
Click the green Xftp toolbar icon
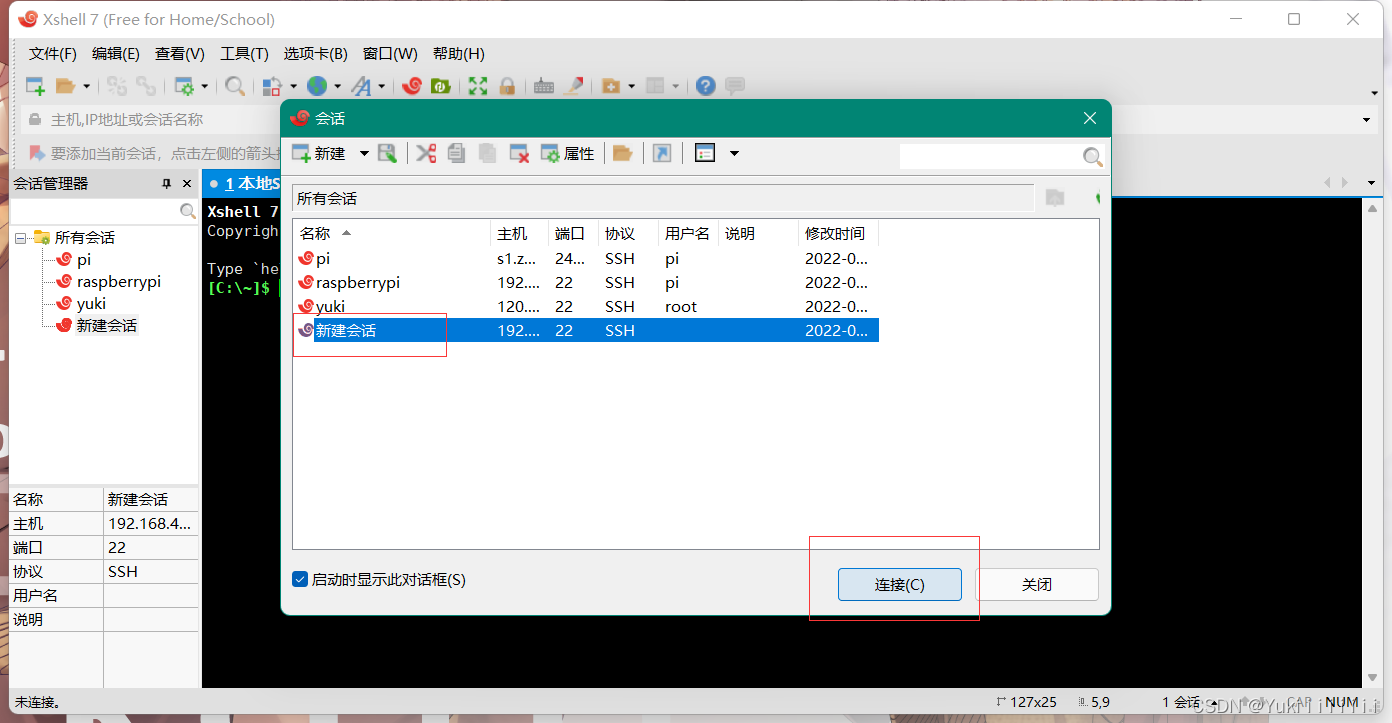point(440,86)
